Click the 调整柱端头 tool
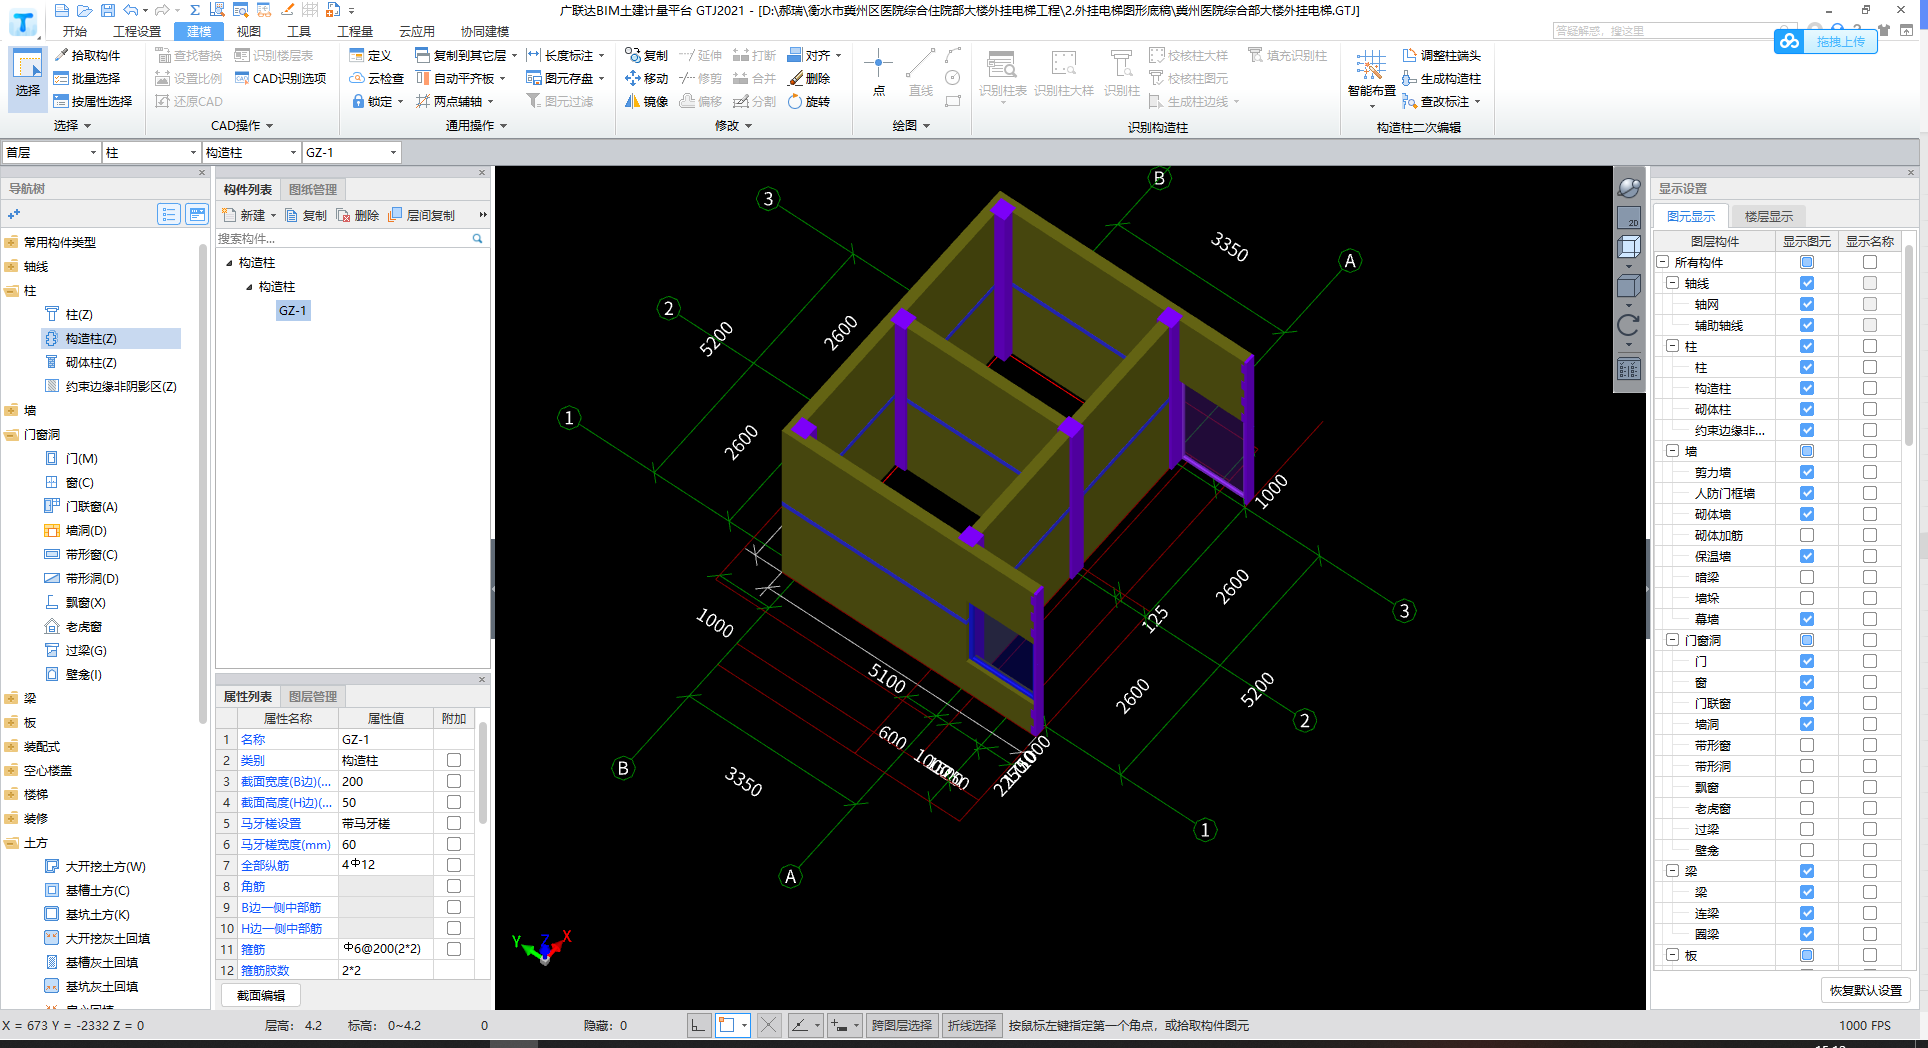This screenshot has width=1928, height=1048. pos(1441,55)
